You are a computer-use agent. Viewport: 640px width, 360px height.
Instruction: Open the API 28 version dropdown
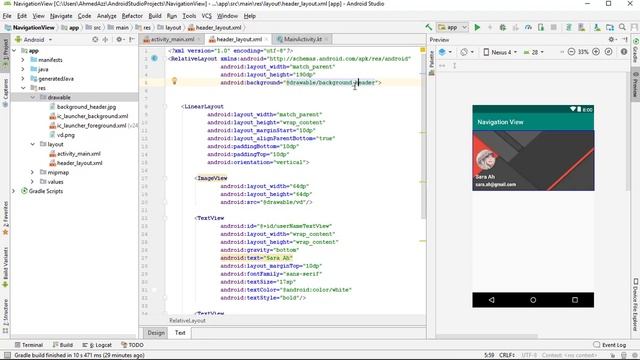tap(533, 52)
